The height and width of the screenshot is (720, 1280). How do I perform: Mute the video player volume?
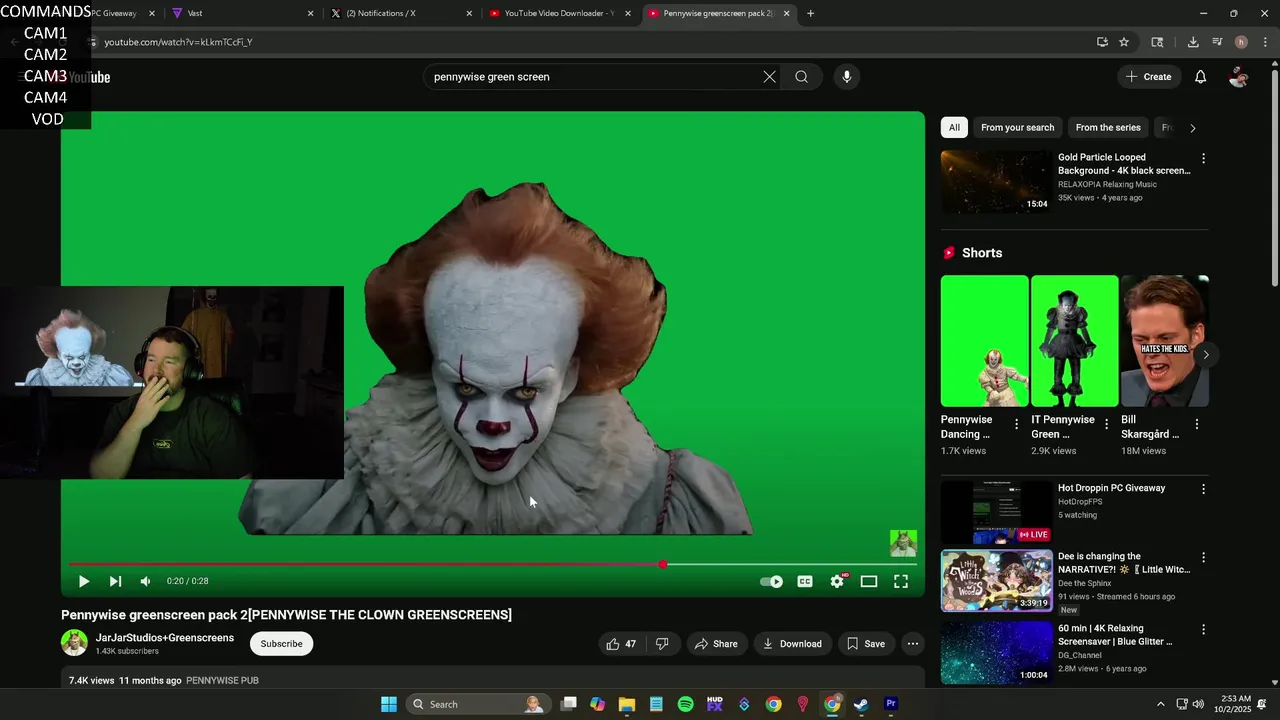click(146, 581)
